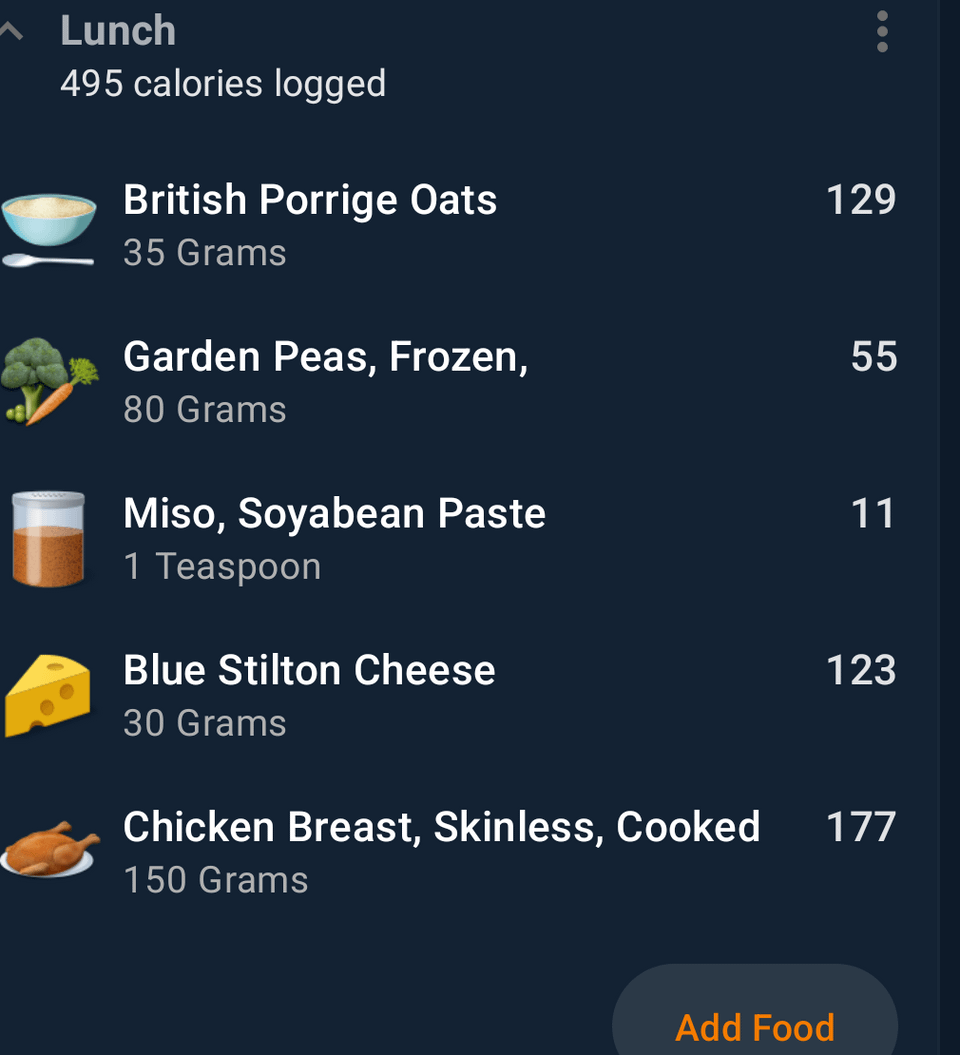Collapse the Lunch section chevron
Image resolution: width=960 pixels, height=1055 pixels.
click(11, 31)
